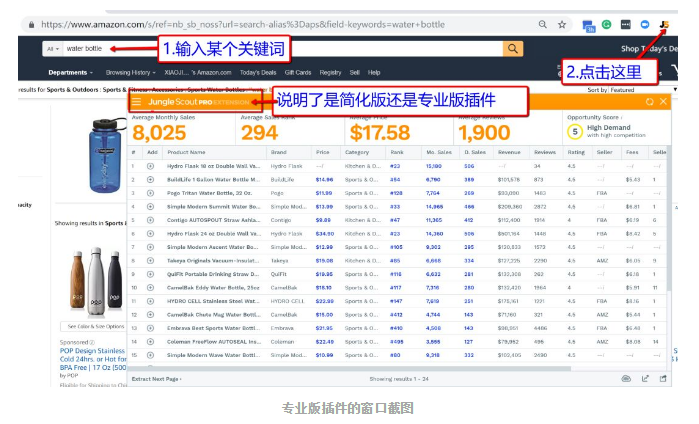Close the Jungle Scout extension window
Viewport: 699px width, 424px height.
point(663,102)
